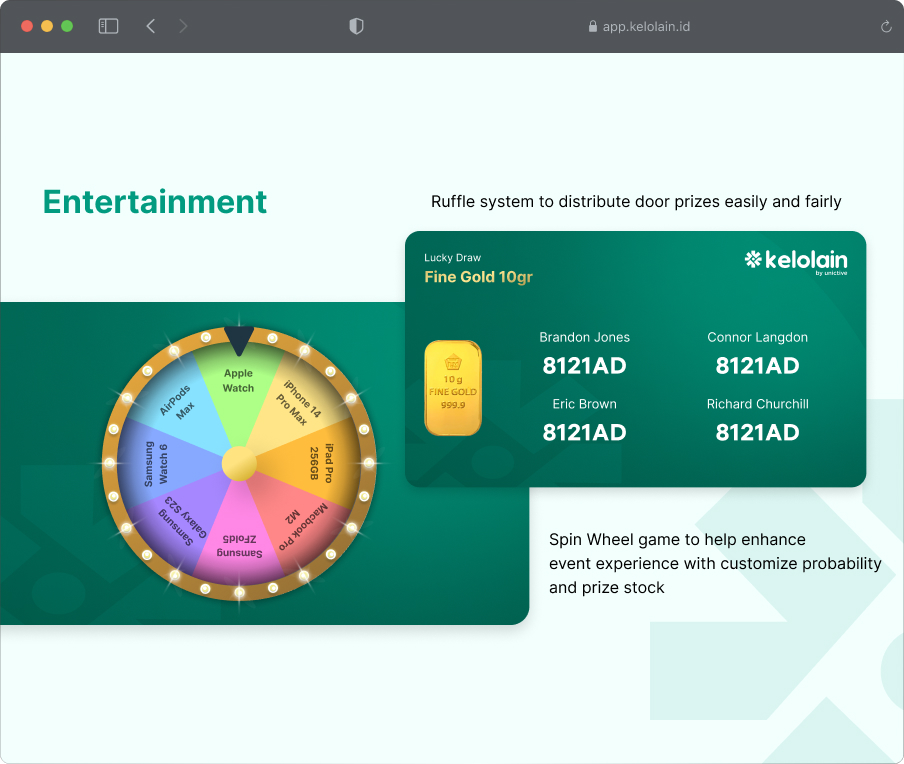Image resolution: width=904 pixels, height=764 pixels.
Task: Click the kelolain logo on the lucky draw card
Action: point(796,262)
